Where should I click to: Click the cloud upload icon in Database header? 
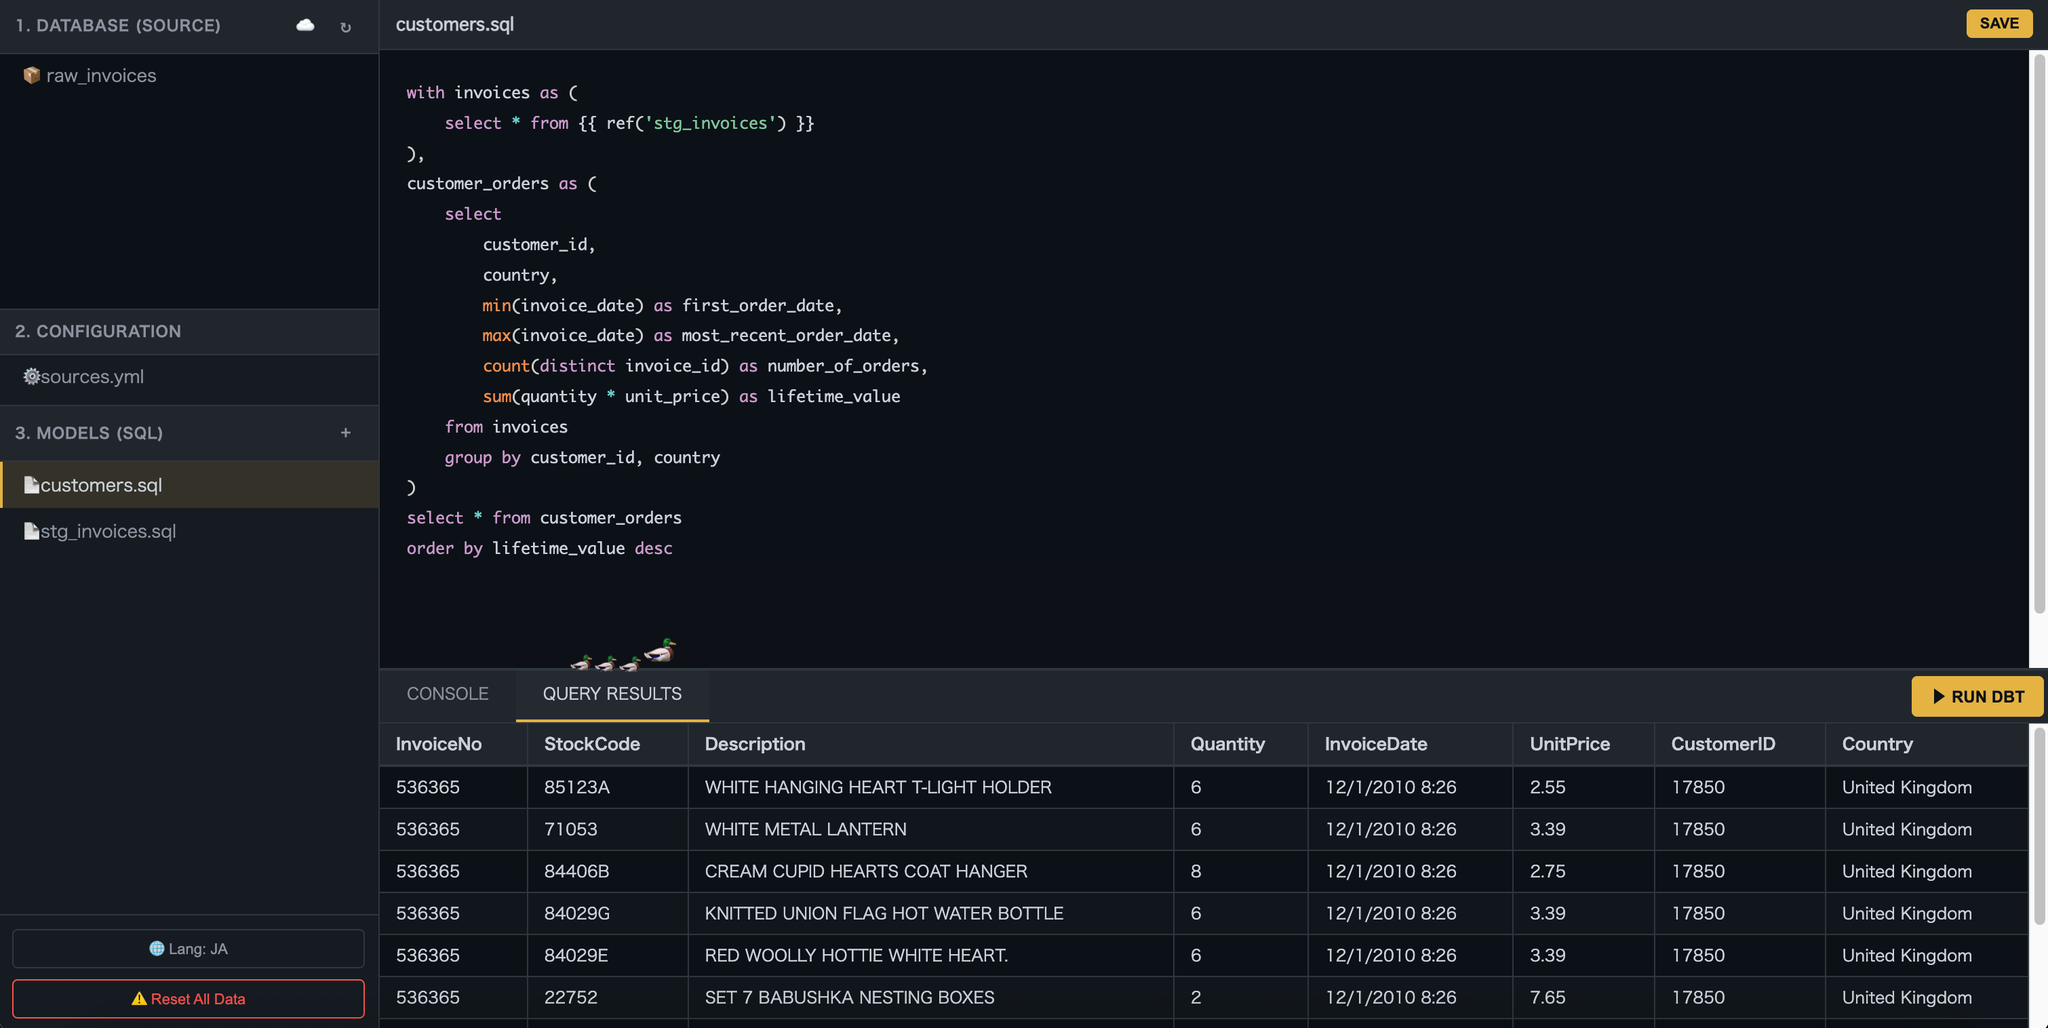305,25
